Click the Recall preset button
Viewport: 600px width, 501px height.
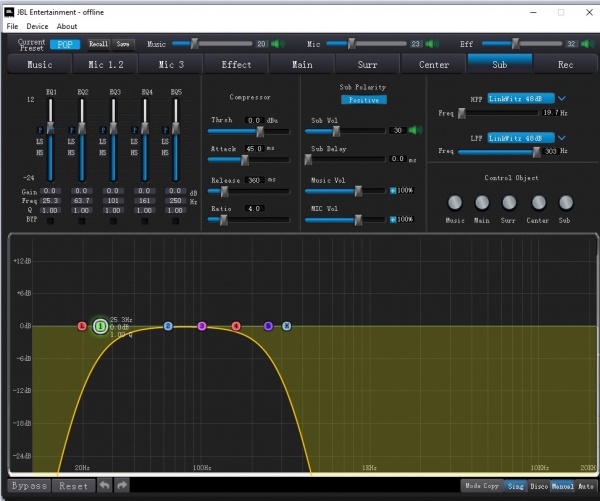point(98,44)
